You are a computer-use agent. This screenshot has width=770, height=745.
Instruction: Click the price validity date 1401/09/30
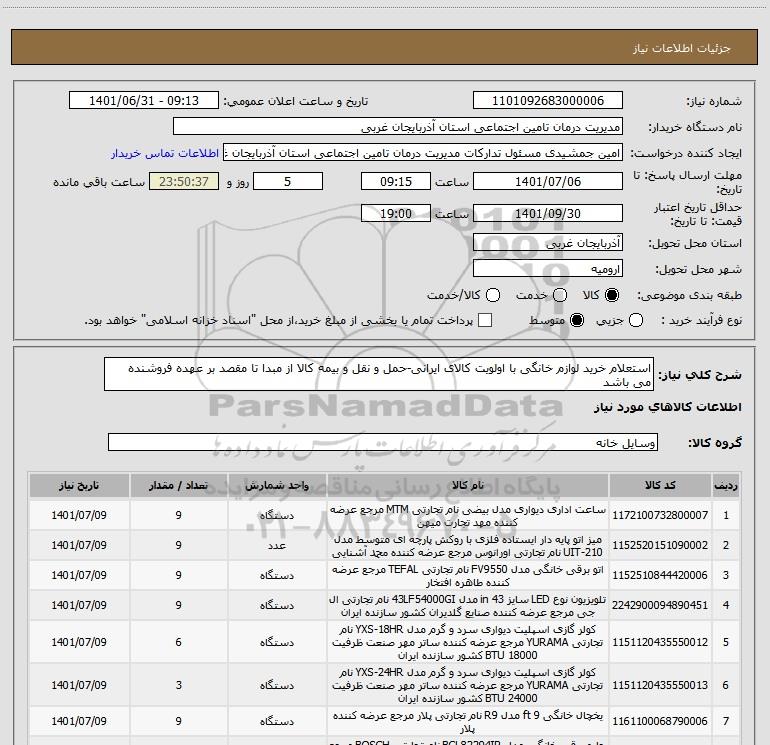(x=548, y=214)
